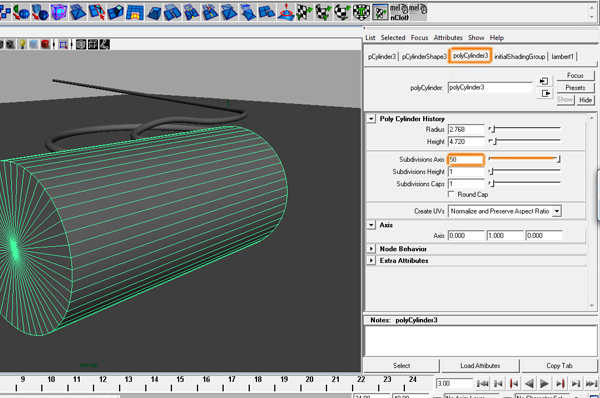The width and height of the screenshot is (600, 398).
Task: Click the purple smooth cube shelf icon
Action: pyautogui.click(x=59, y=12)
